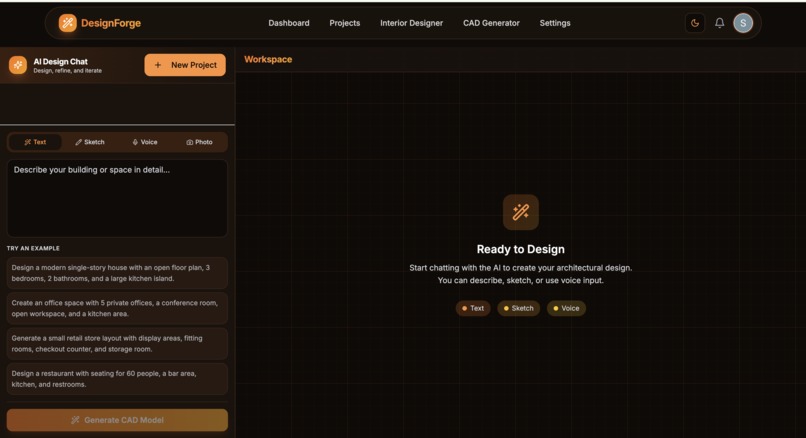The image size is (806, 438).
Task: Open Settings from the top navigation
Action: (x=555, y=23)
